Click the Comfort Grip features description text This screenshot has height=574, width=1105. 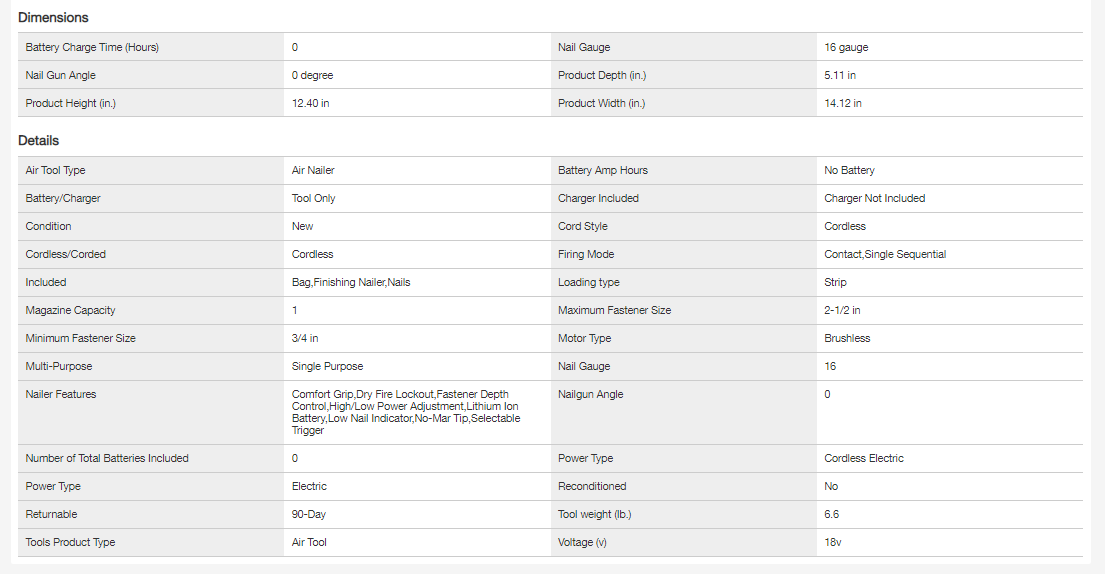point(405,412)
